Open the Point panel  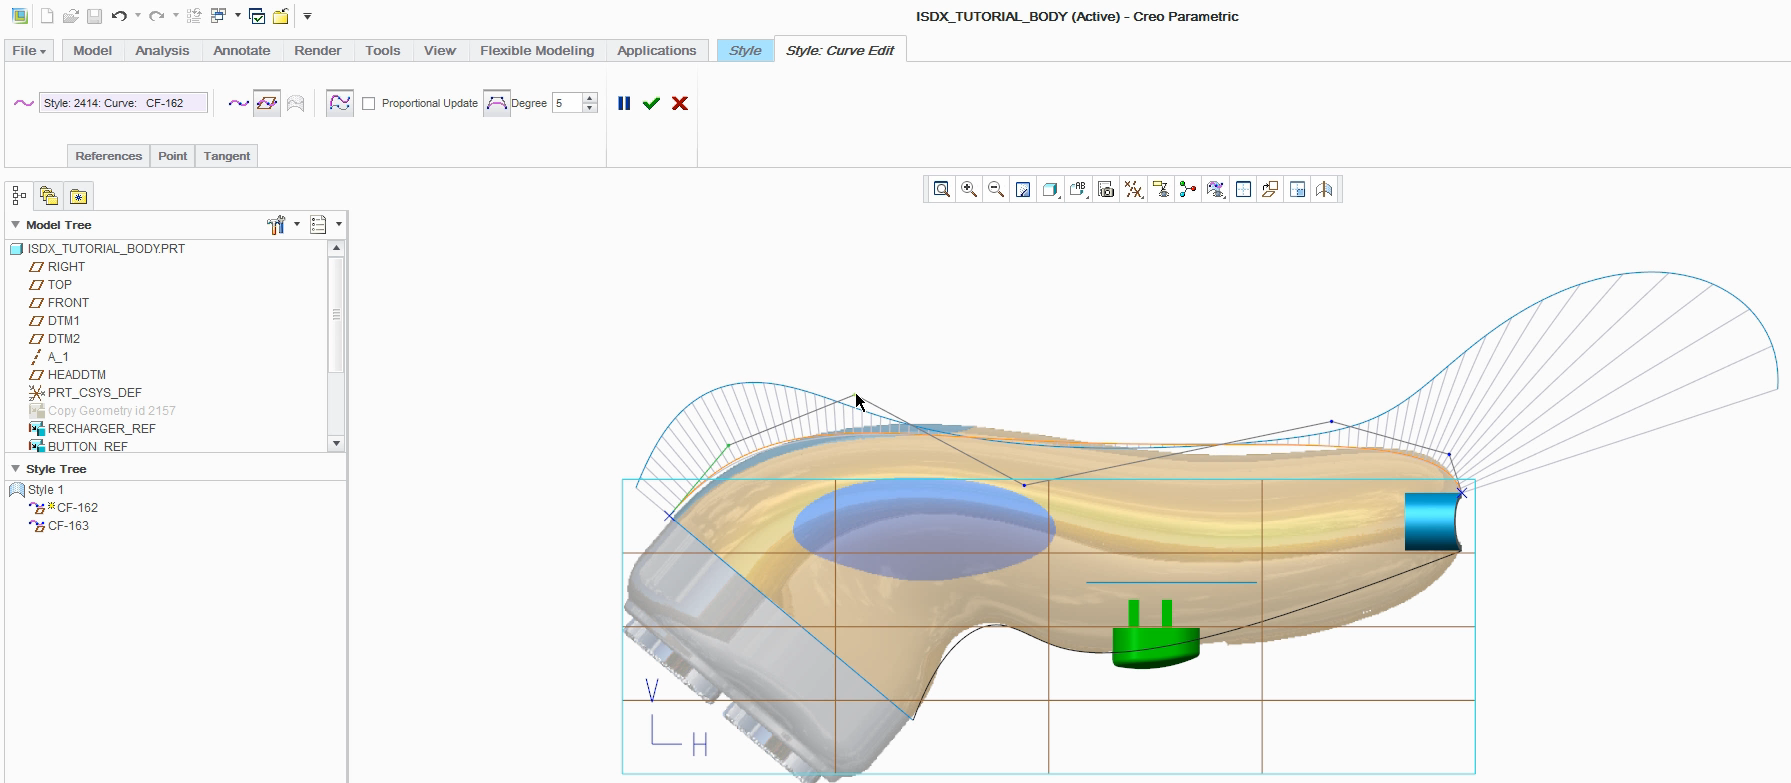coord(172,156)
